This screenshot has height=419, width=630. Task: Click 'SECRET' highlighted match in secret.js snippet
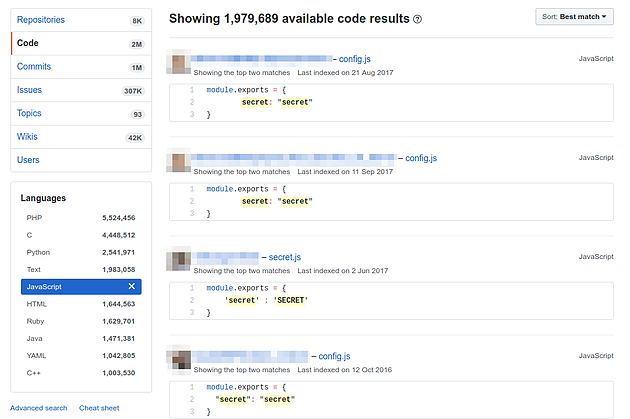tap(290, 300)
